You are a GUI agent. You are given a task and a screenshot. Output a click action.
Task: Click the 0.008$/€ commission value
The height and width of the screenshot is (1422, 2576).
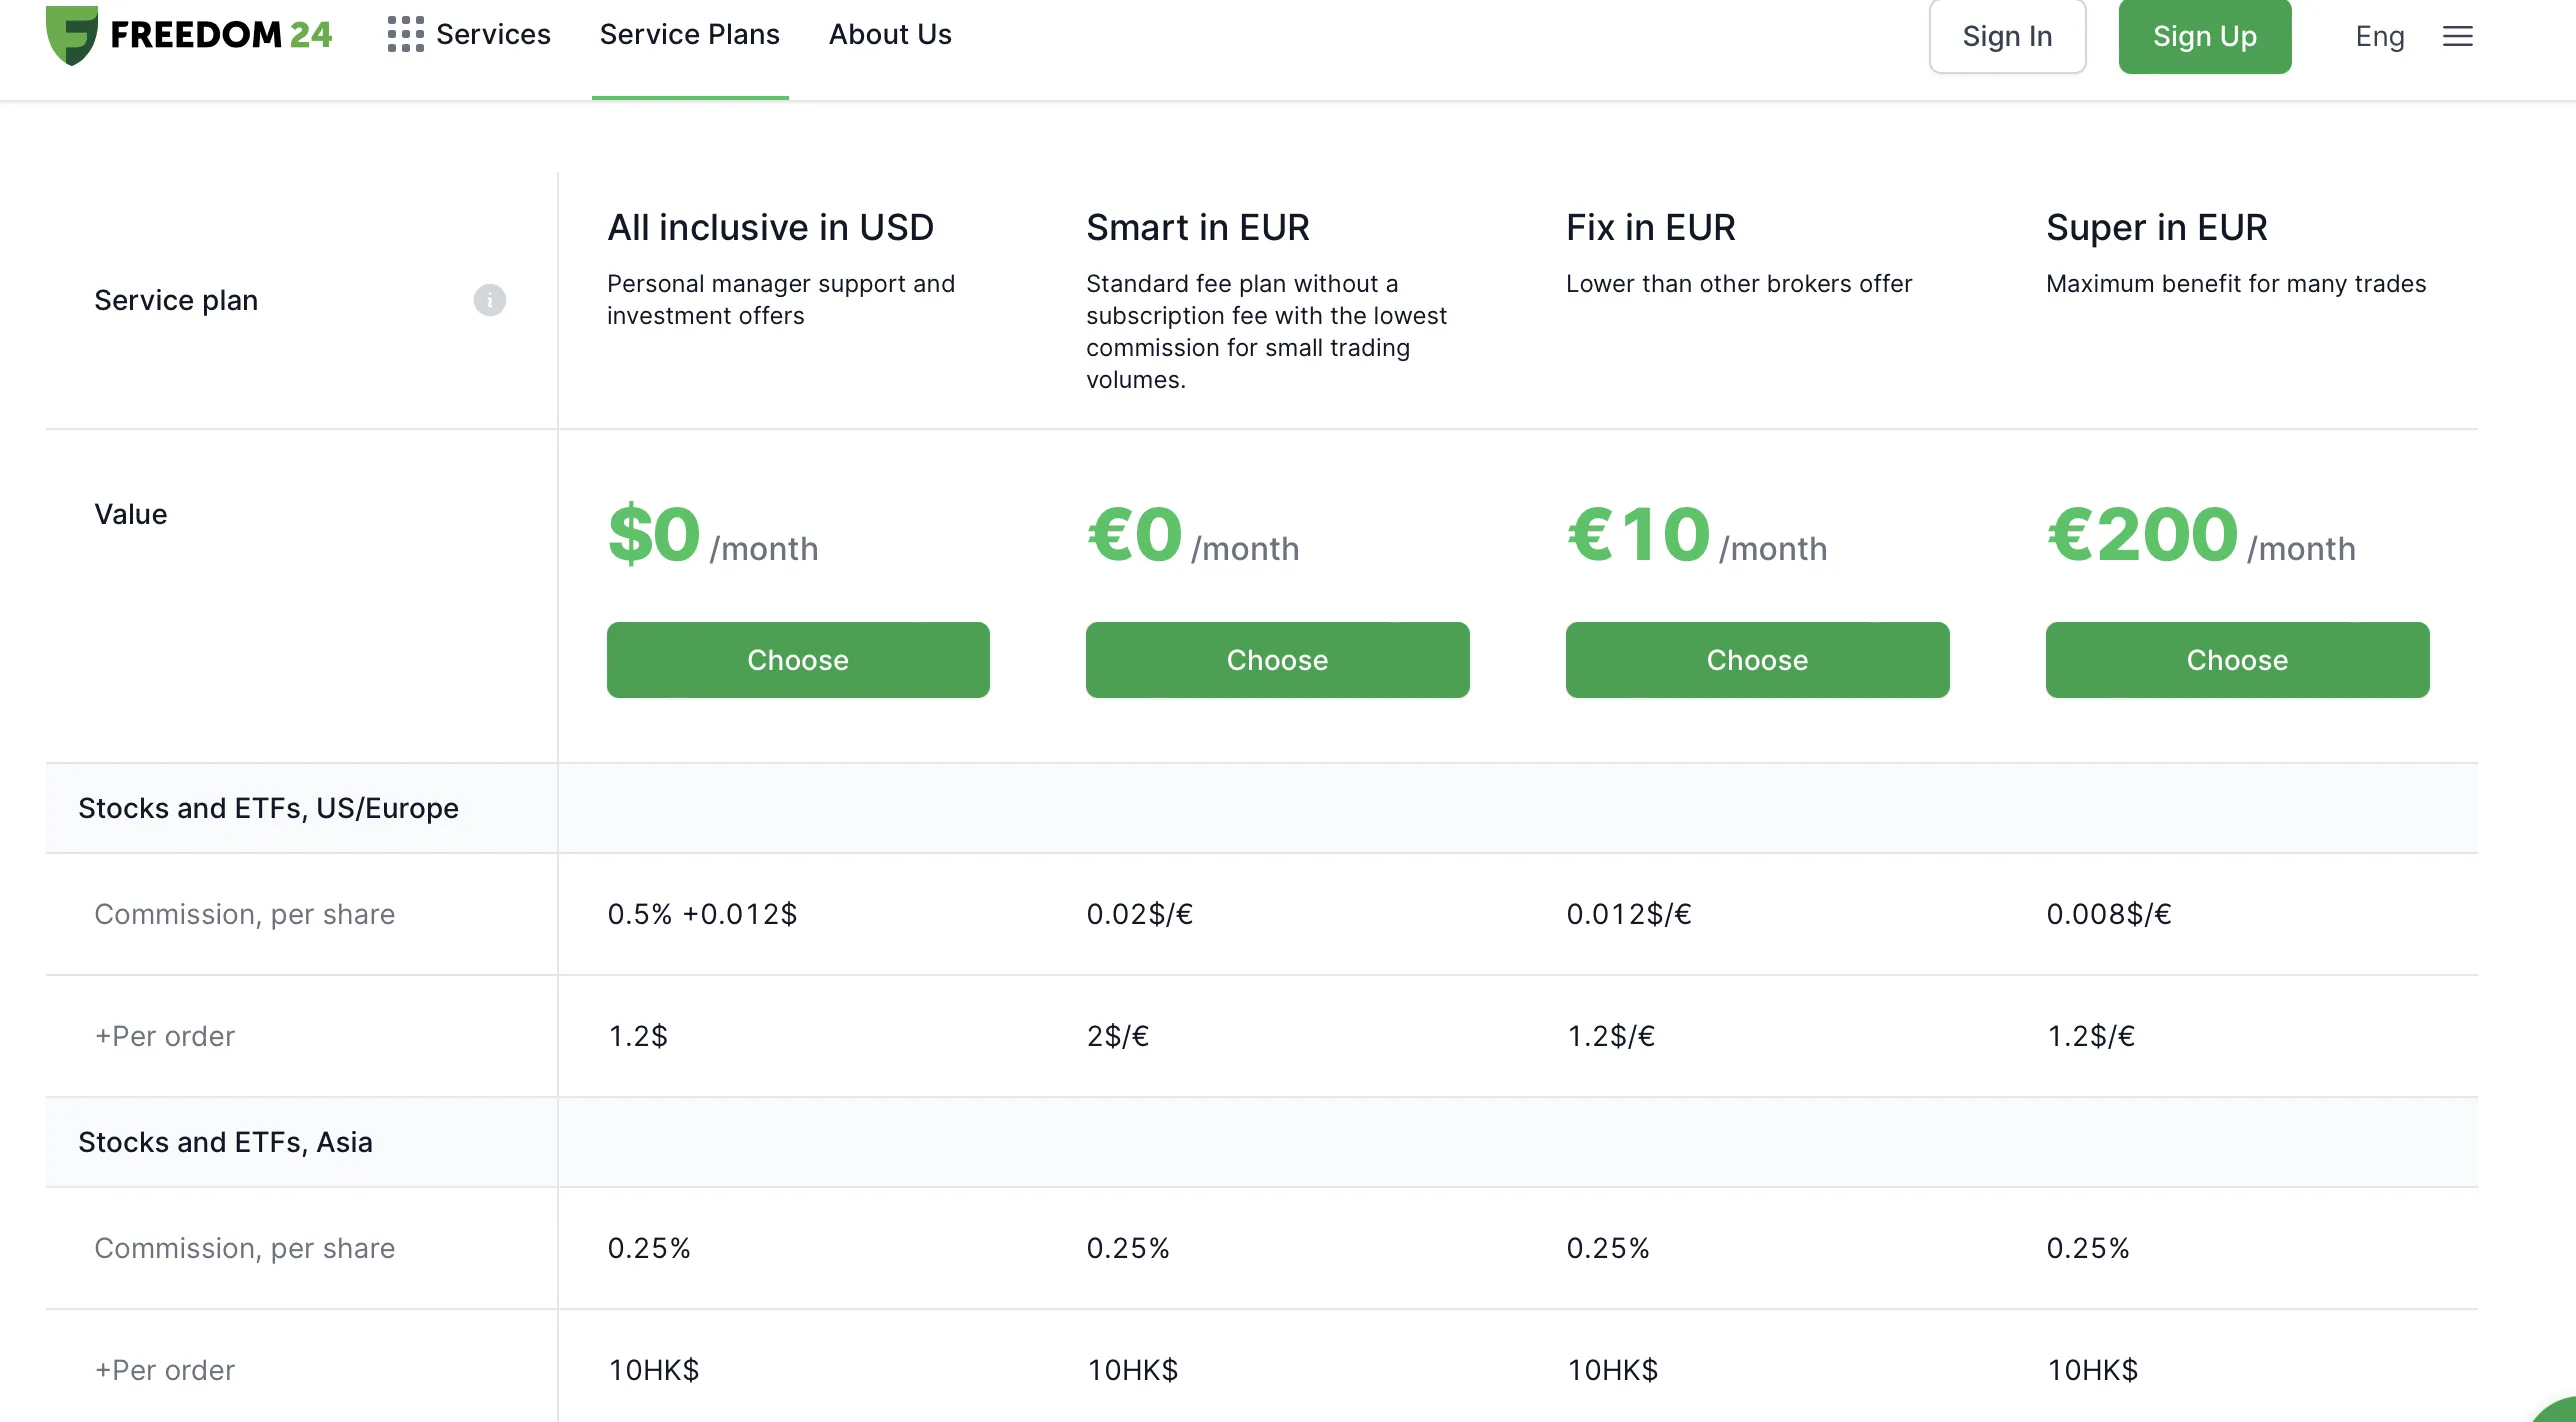(2108, 914)
